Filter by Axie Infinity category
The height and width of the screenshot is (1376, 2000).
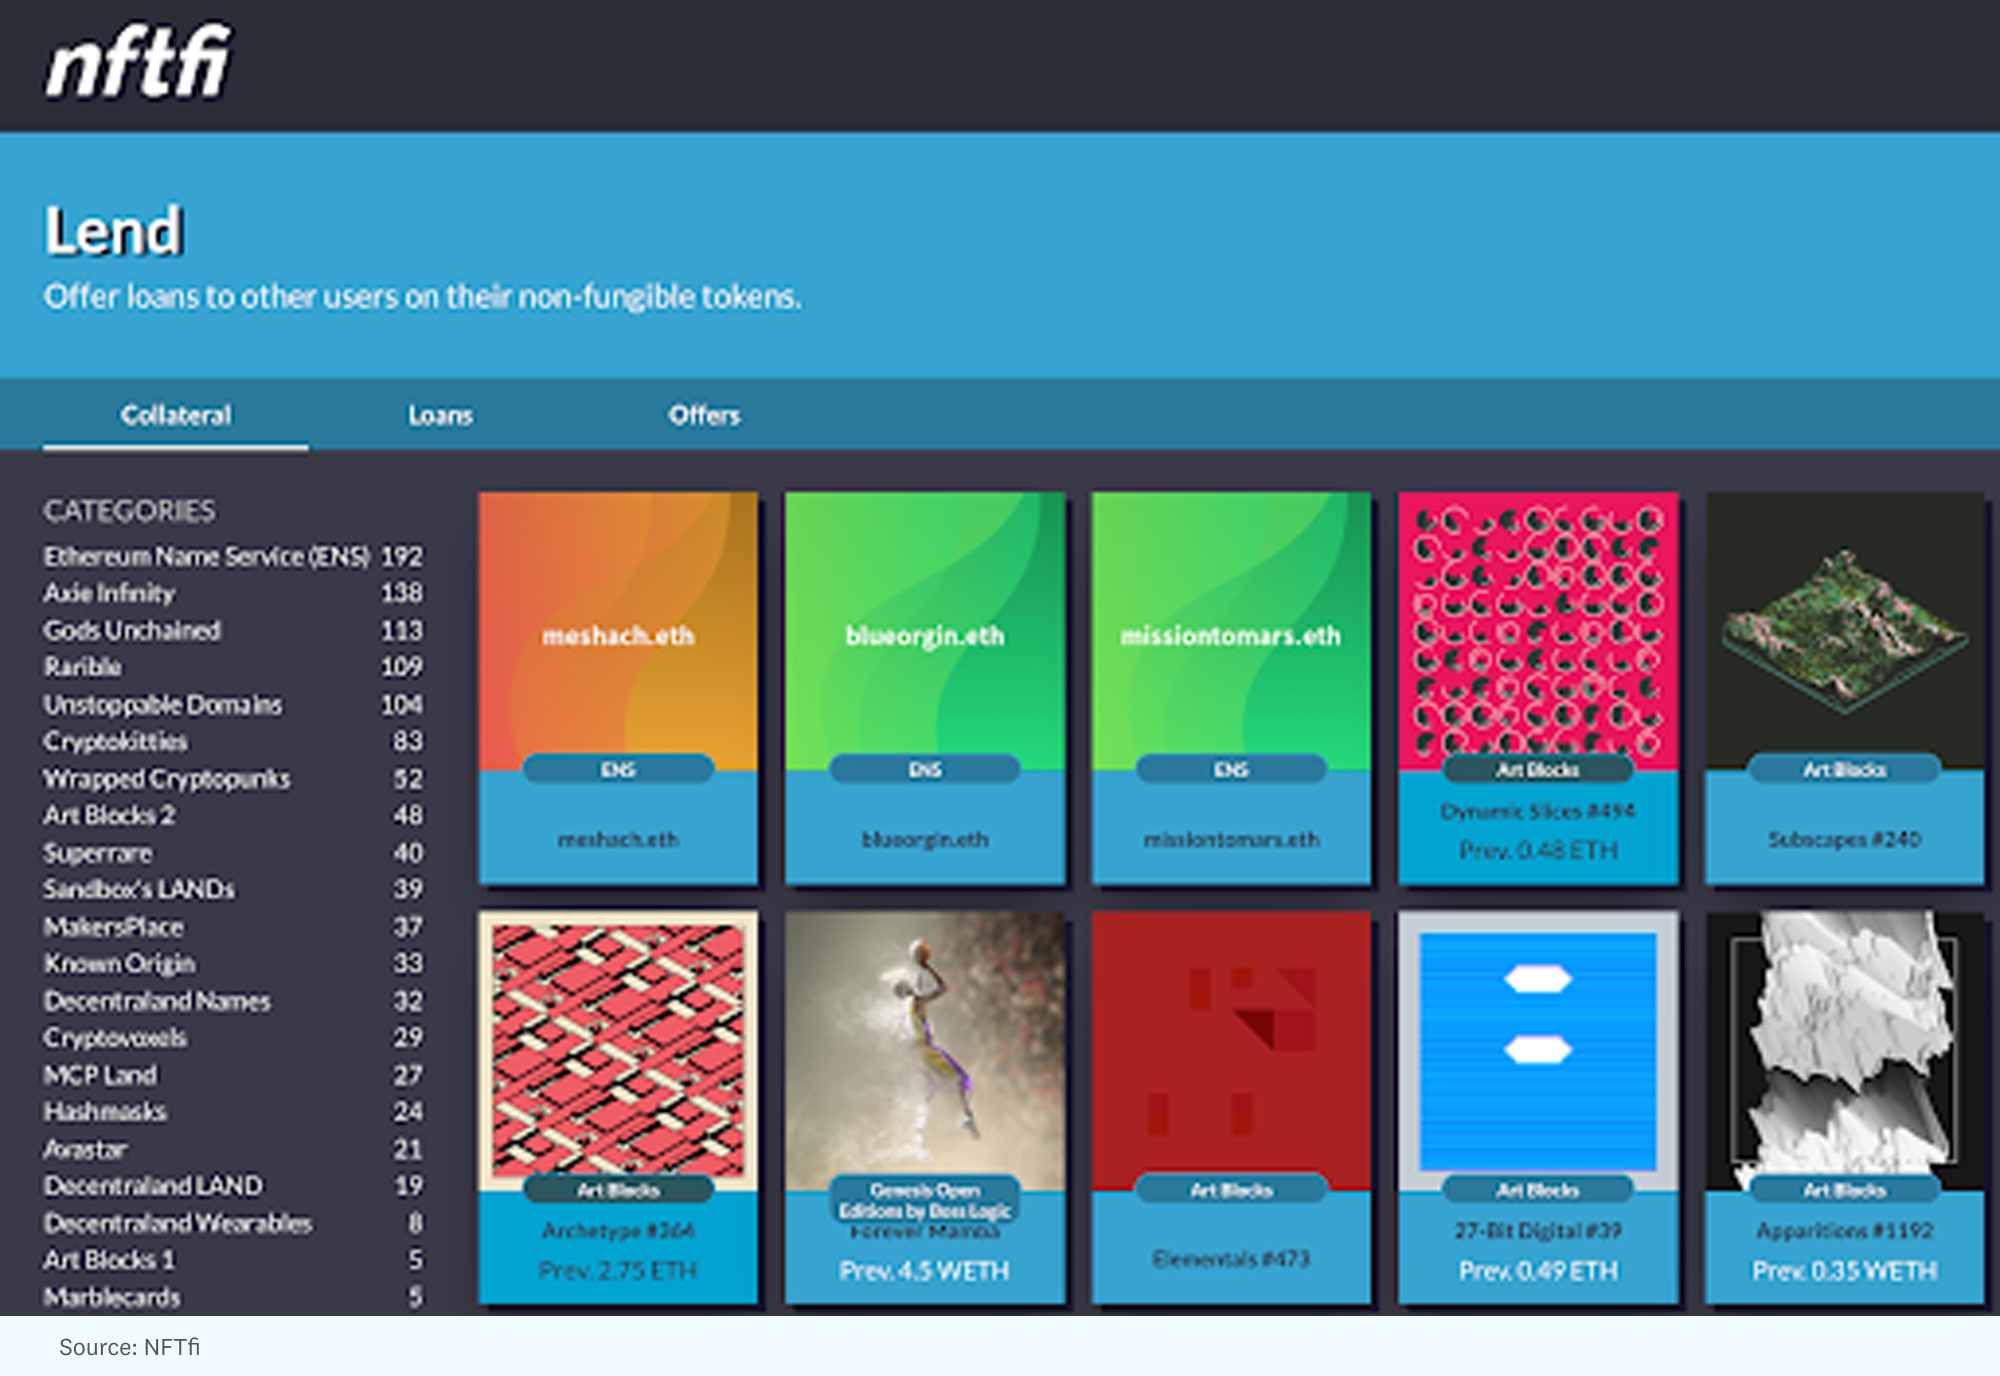point(109,593)
